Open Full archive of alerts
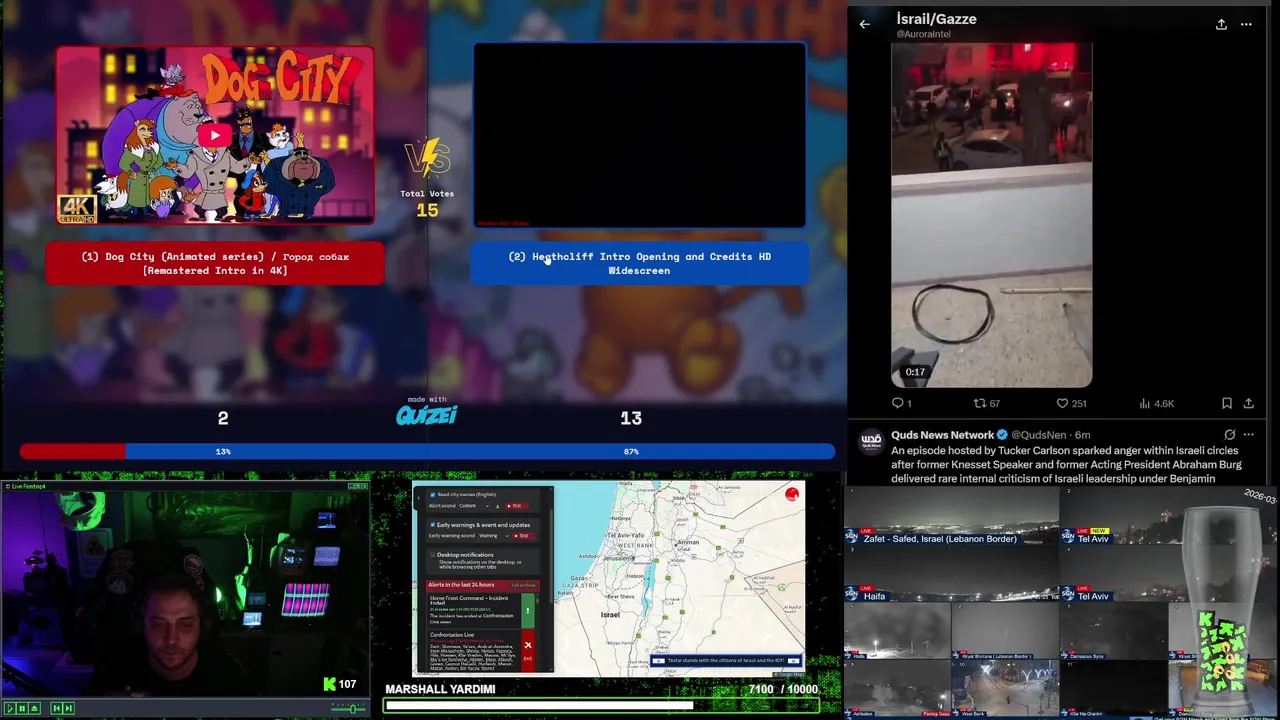The height and width of the screenshot is (720, 1280). point(524,585)
